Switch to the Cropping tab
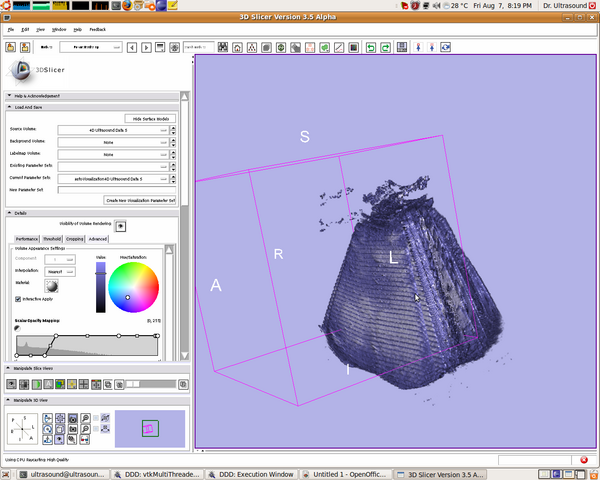This screenshot has width=600, height=480. [x=74, y=239]
